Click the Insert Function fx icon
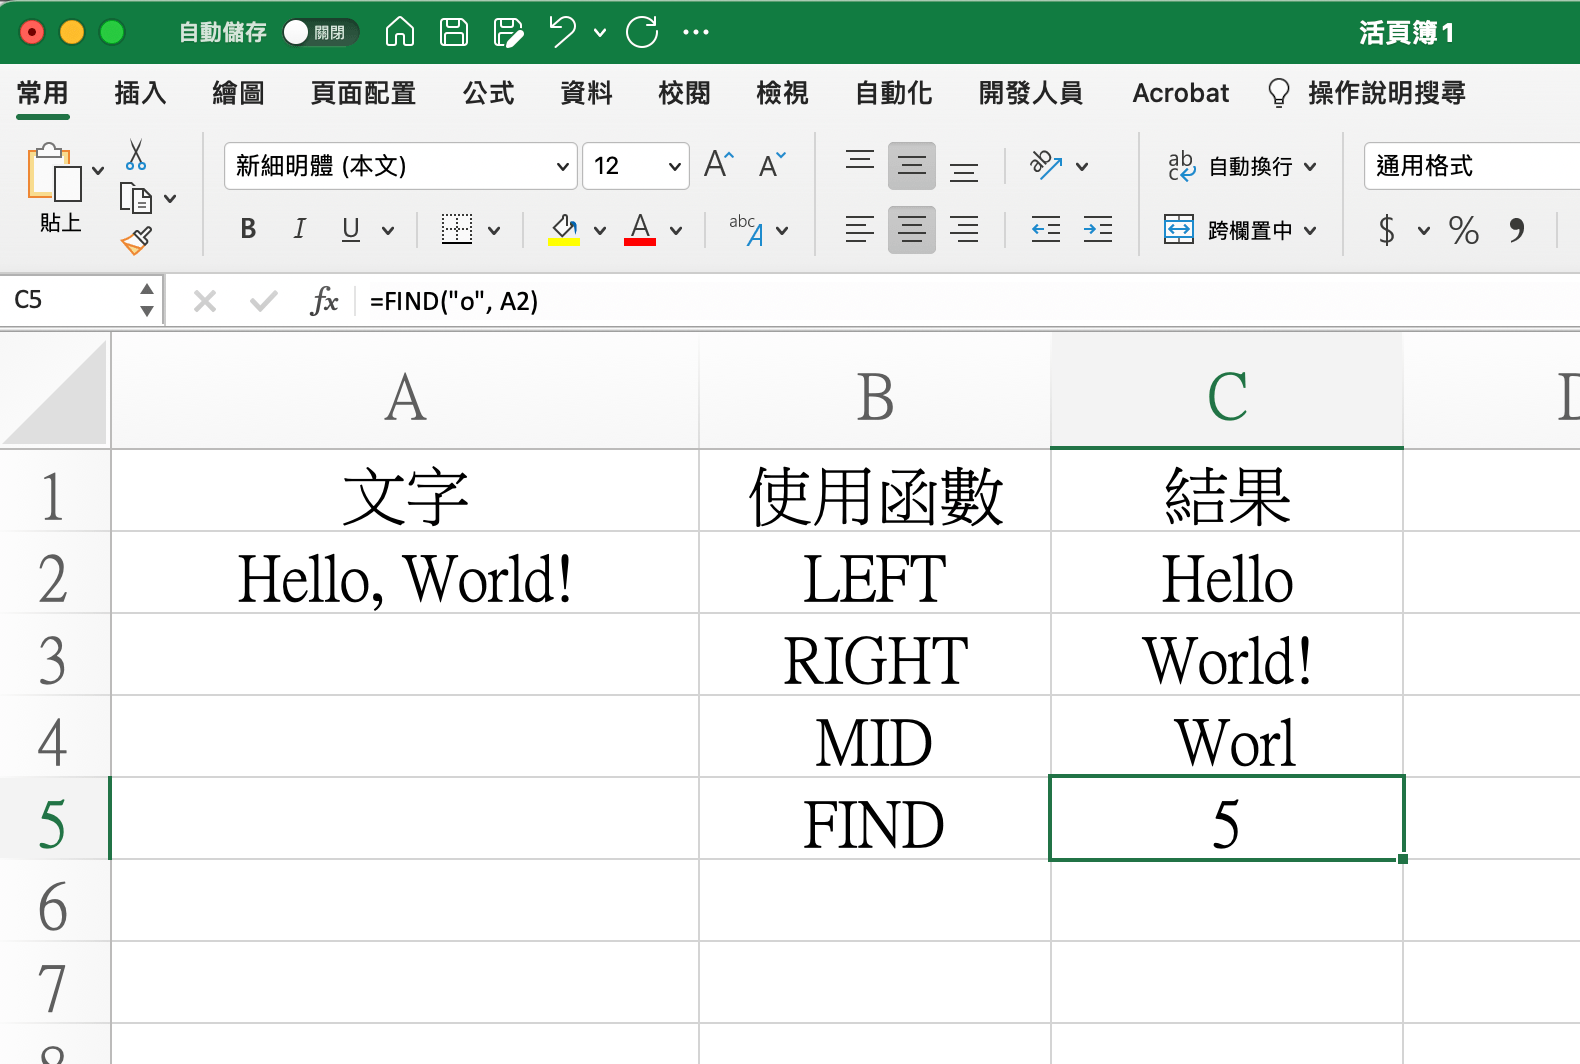Image resolution: width=1580 pixels, height=1064 pixels. click(x=324, y=301)
